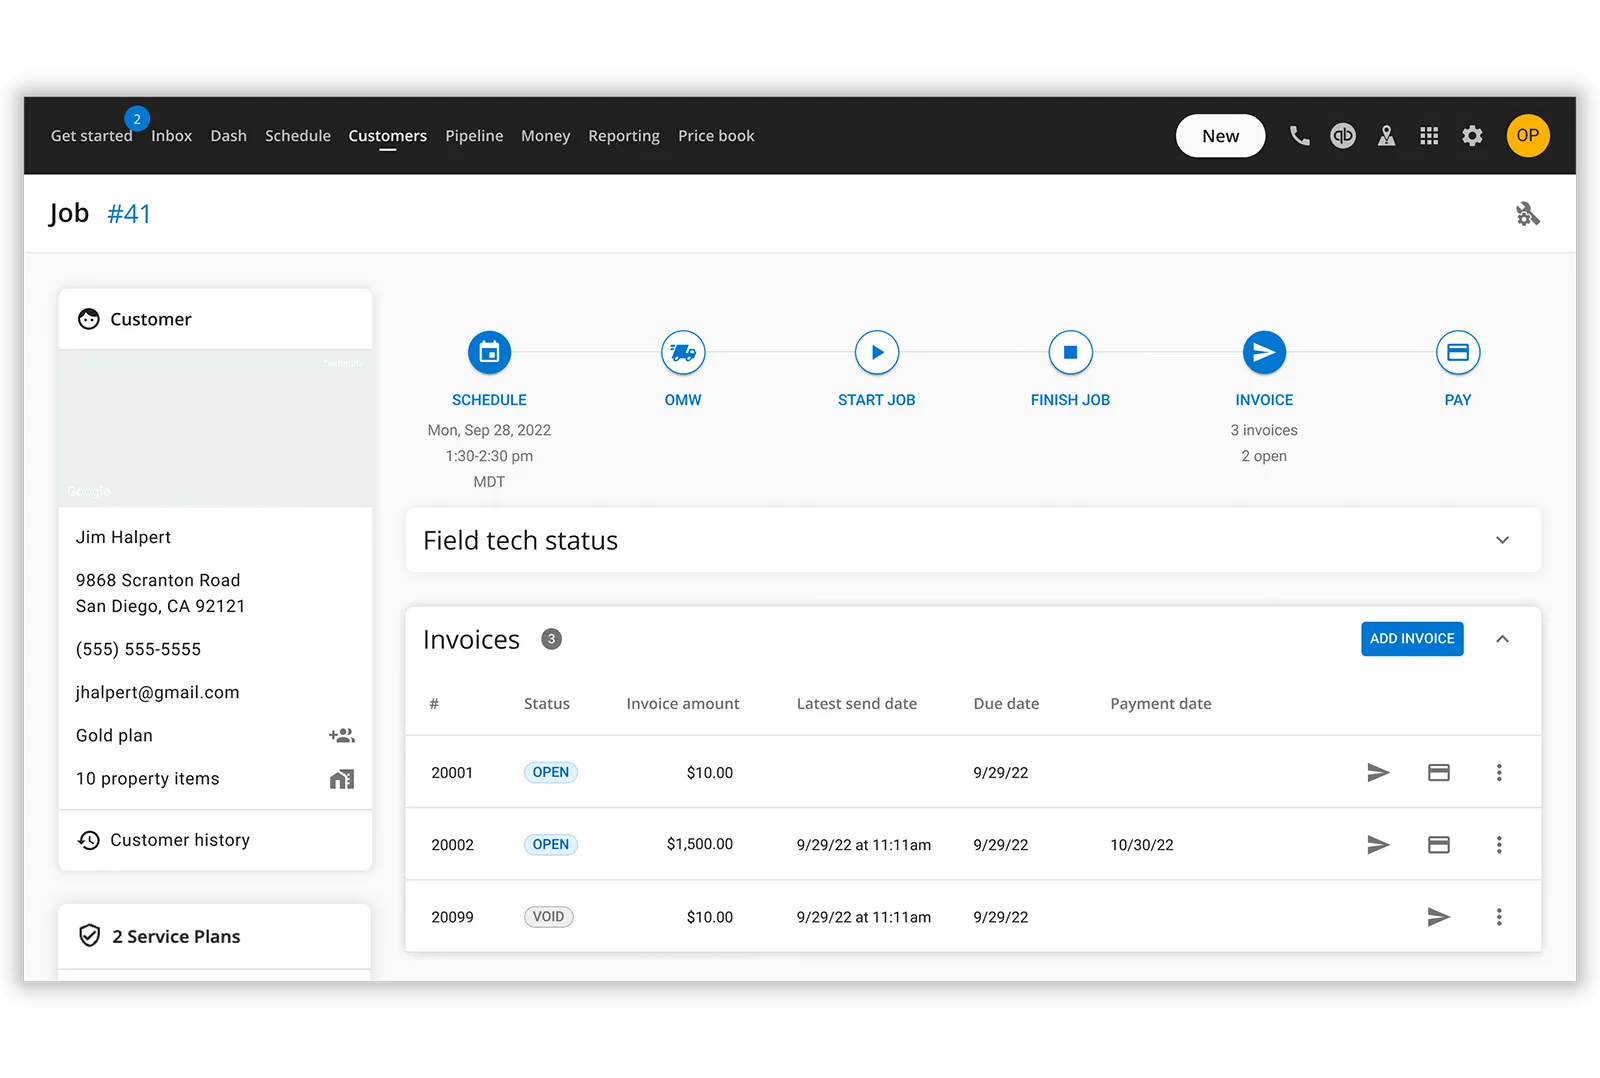Open the Inbox tab
1600x1078 pixels.
click(x=171, y=136)
